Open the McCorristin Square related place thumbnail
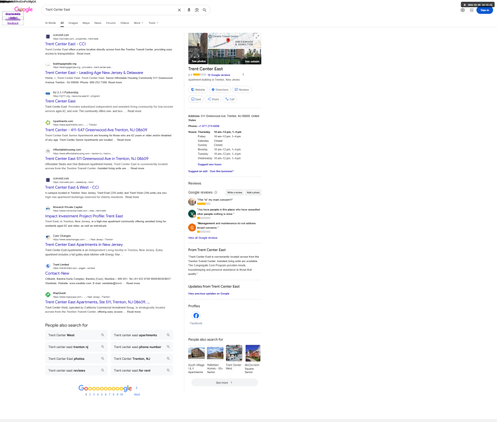500x422 pixels. pyautogui.click(x=253, y=353)
